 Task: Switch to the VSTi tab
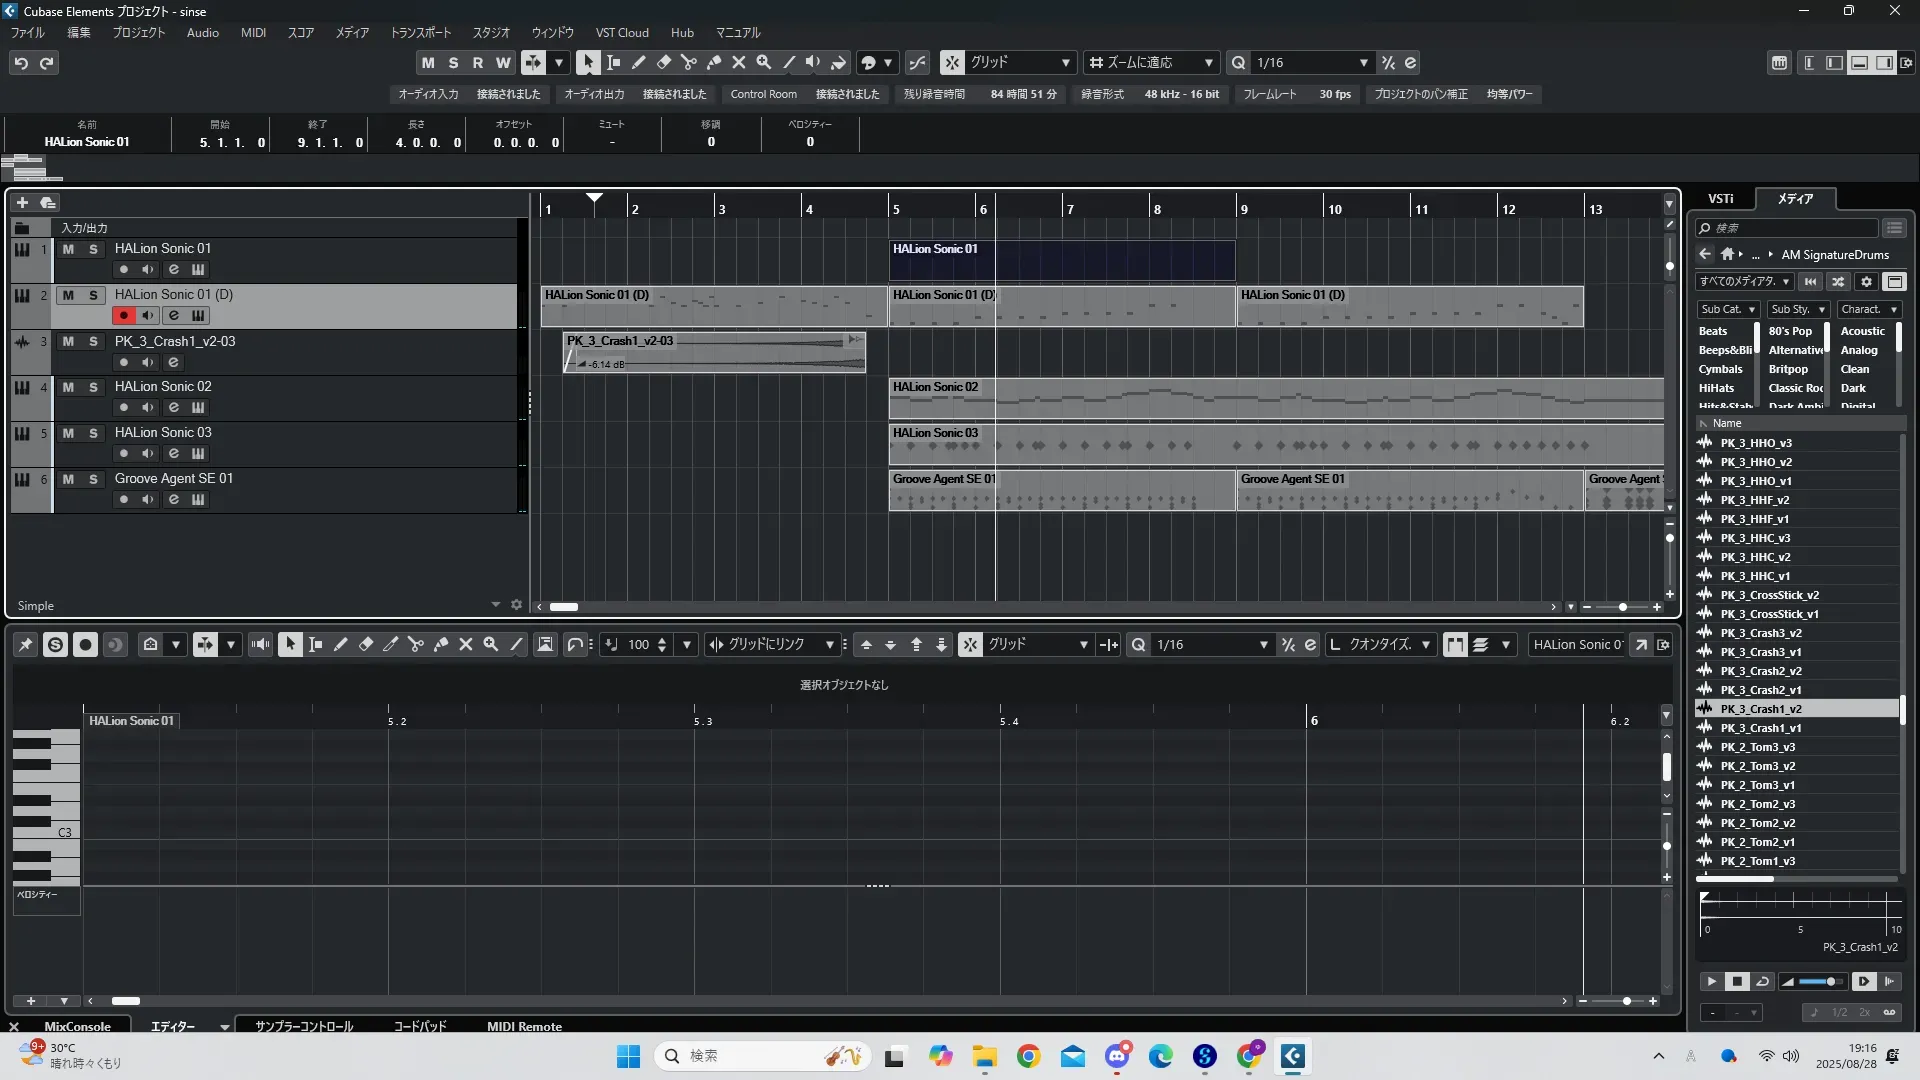(1720, 198)
